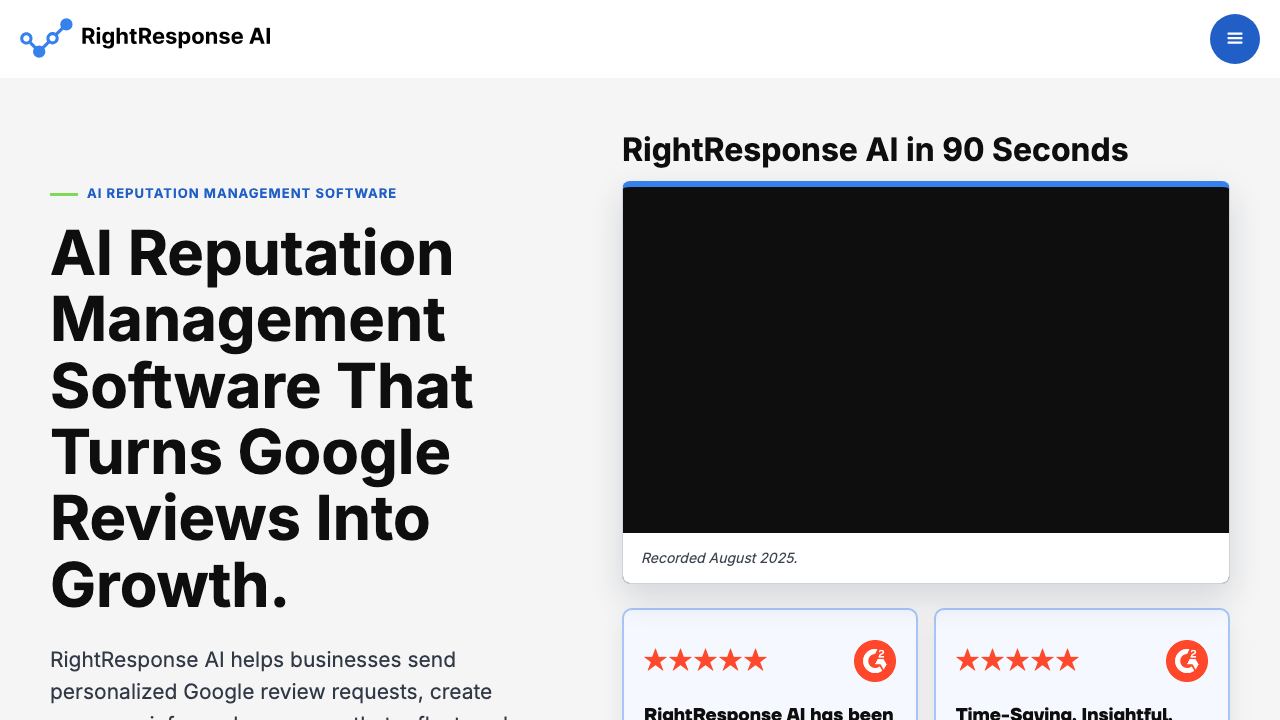
Task: Click the RightResponse AI brand name
Action: click(176, 37)
